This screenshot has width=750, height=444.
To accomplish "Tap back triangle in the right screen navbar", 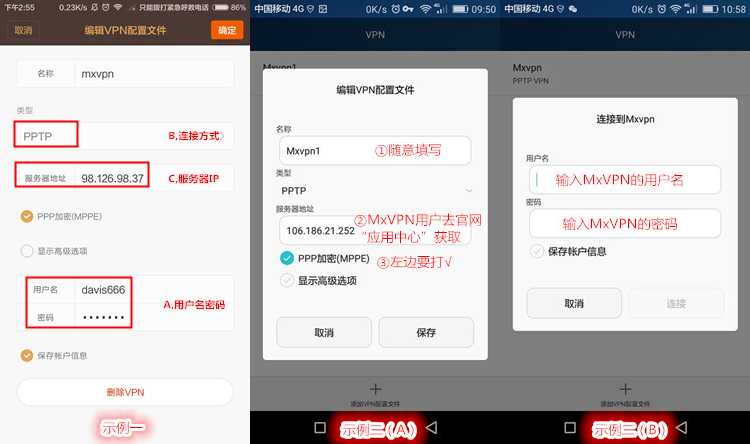I will pos(682,428).
